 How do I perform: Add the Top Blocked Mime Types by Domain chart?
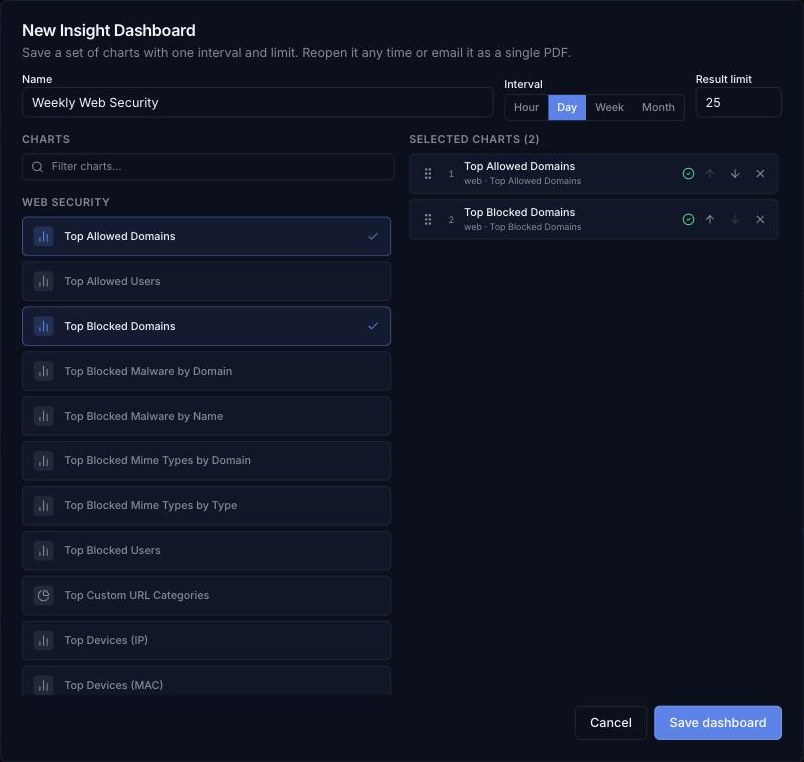[x=206, y=460]
